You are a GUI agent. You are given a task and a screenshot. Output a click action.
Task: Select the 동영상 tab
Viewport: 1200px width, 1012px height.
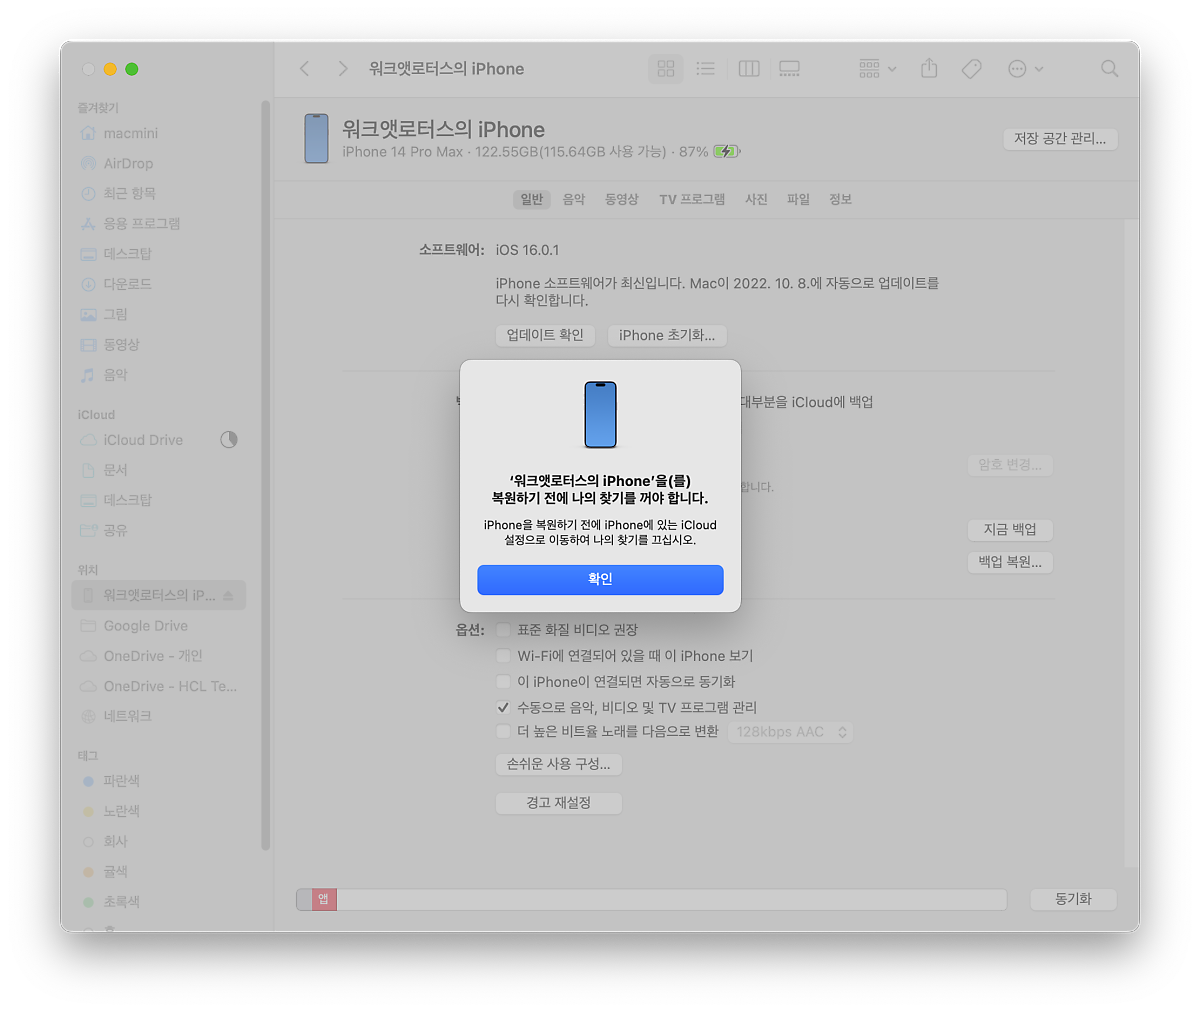[621, 199]
